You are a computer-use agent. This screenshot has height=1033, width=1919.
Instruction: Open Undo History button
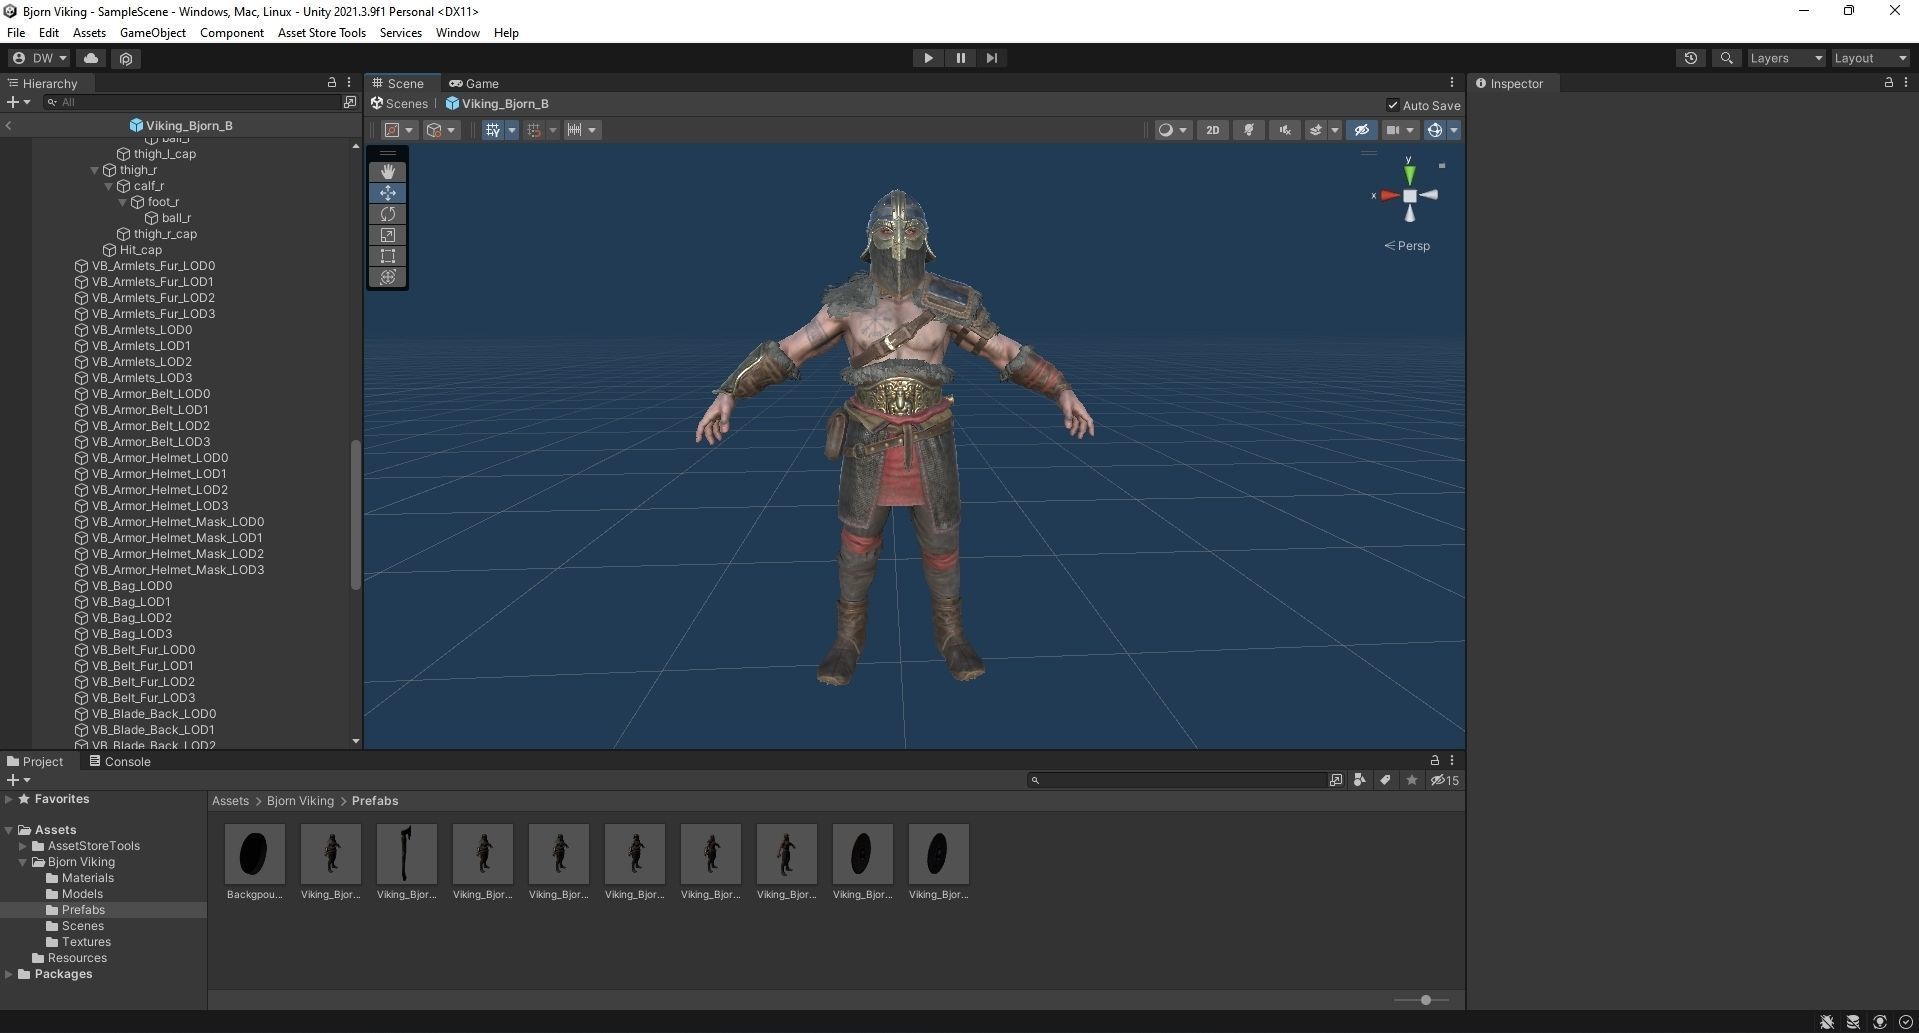click(x=1691, y=58)
